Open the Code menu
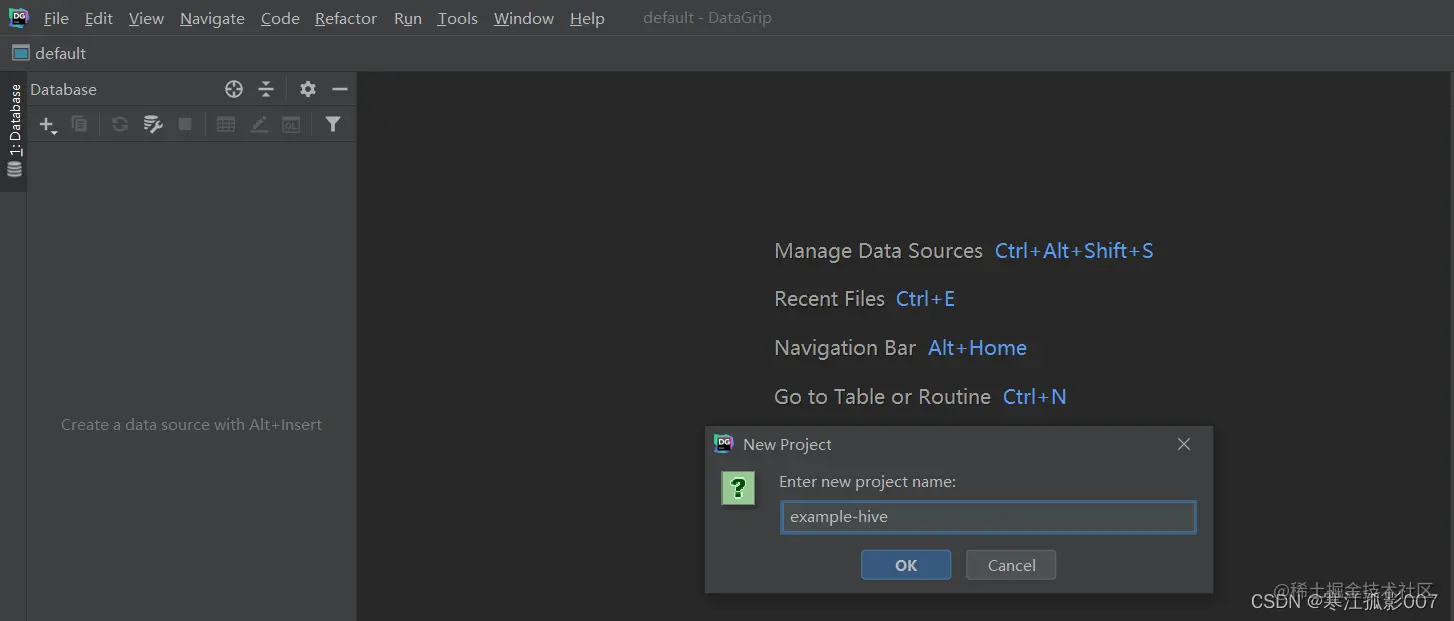The width and height of the screenshot is (1454, 621). pyautogui.click(x=280, y=18)
